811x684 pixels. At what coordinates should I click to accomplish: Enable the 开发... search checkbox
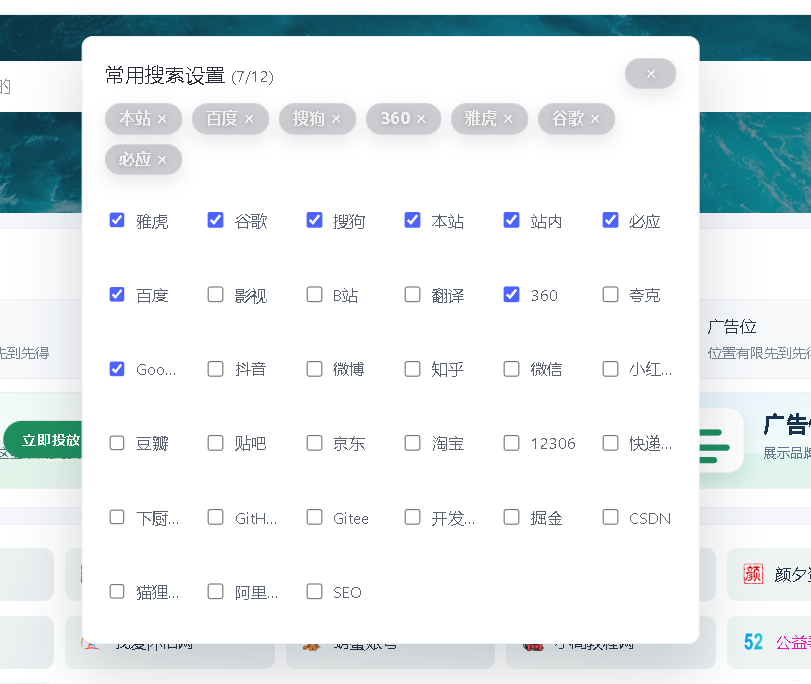tap(412, 517)
